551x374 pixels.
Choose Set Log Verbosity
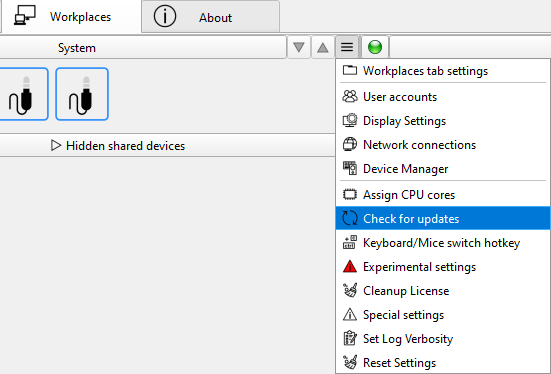(443, 338)
